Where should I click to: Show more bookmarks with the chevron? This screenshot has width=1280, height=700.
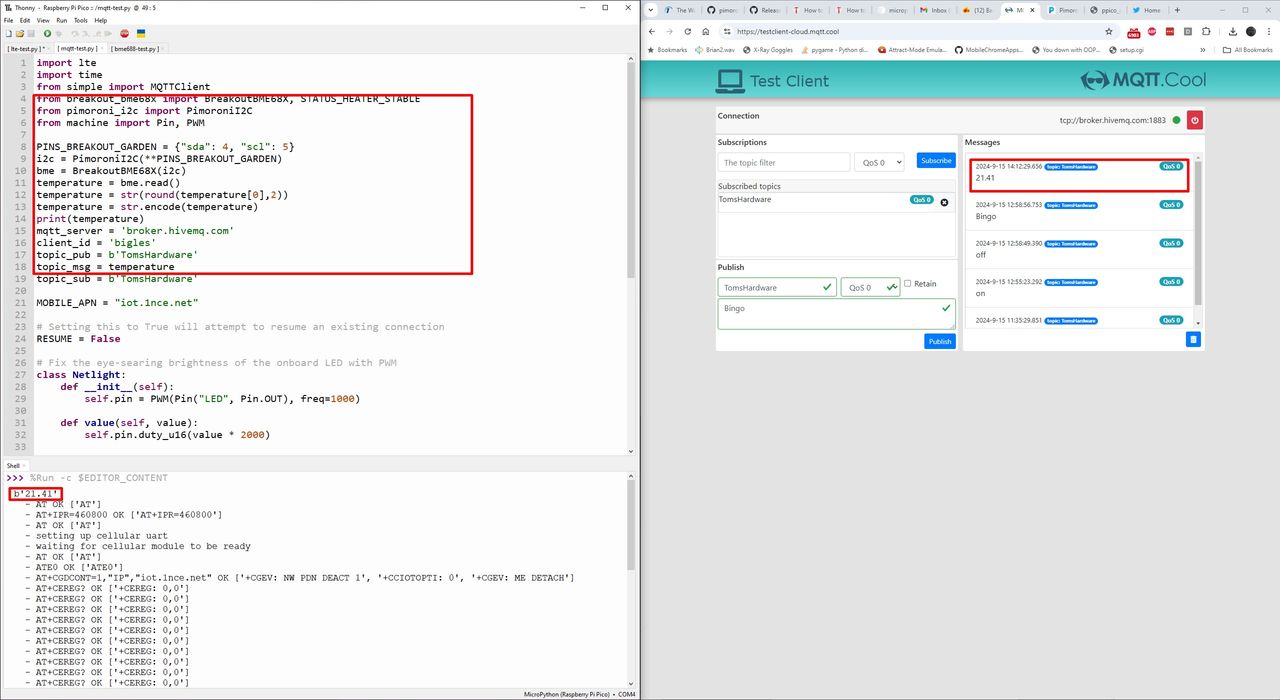pos(1203,50)
